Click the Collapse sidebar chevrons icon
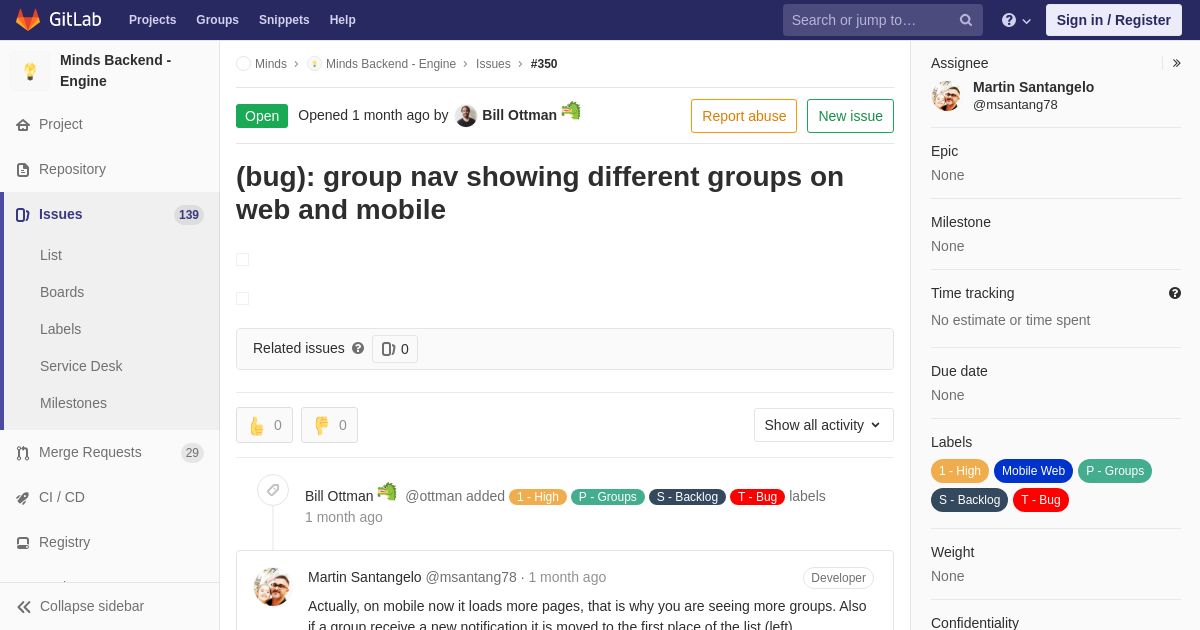The height and width of the screenshot is (630, 1200). tap(24, 607)
